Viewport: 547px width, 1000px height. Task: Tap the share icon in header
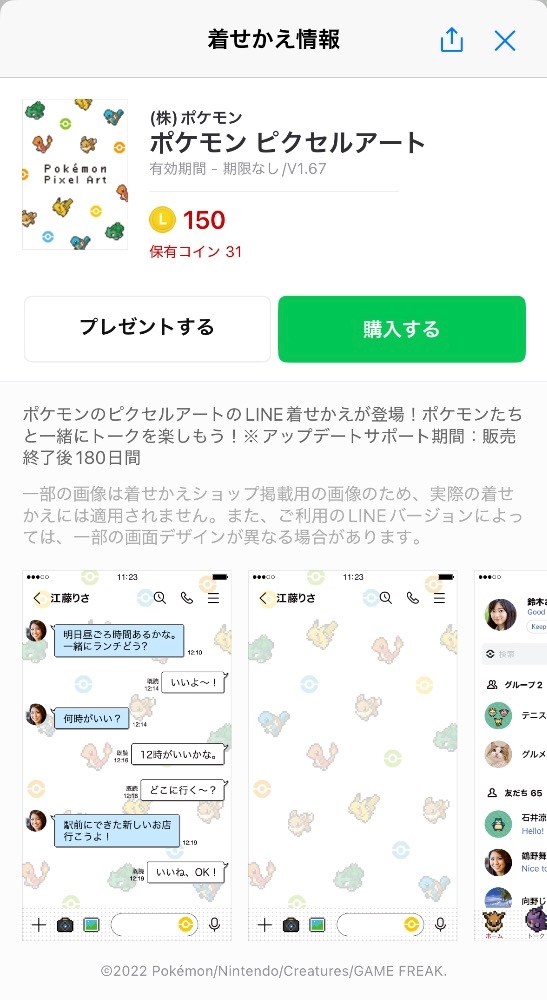point(451,40)
